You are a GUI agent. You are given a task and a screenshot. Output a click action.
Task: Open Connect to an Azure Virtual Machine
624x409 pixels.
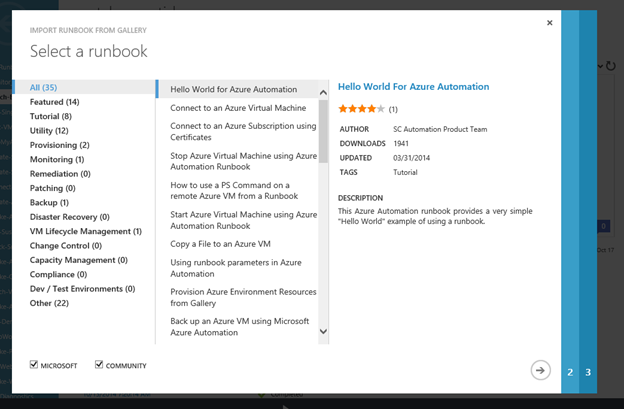(237, 107)
